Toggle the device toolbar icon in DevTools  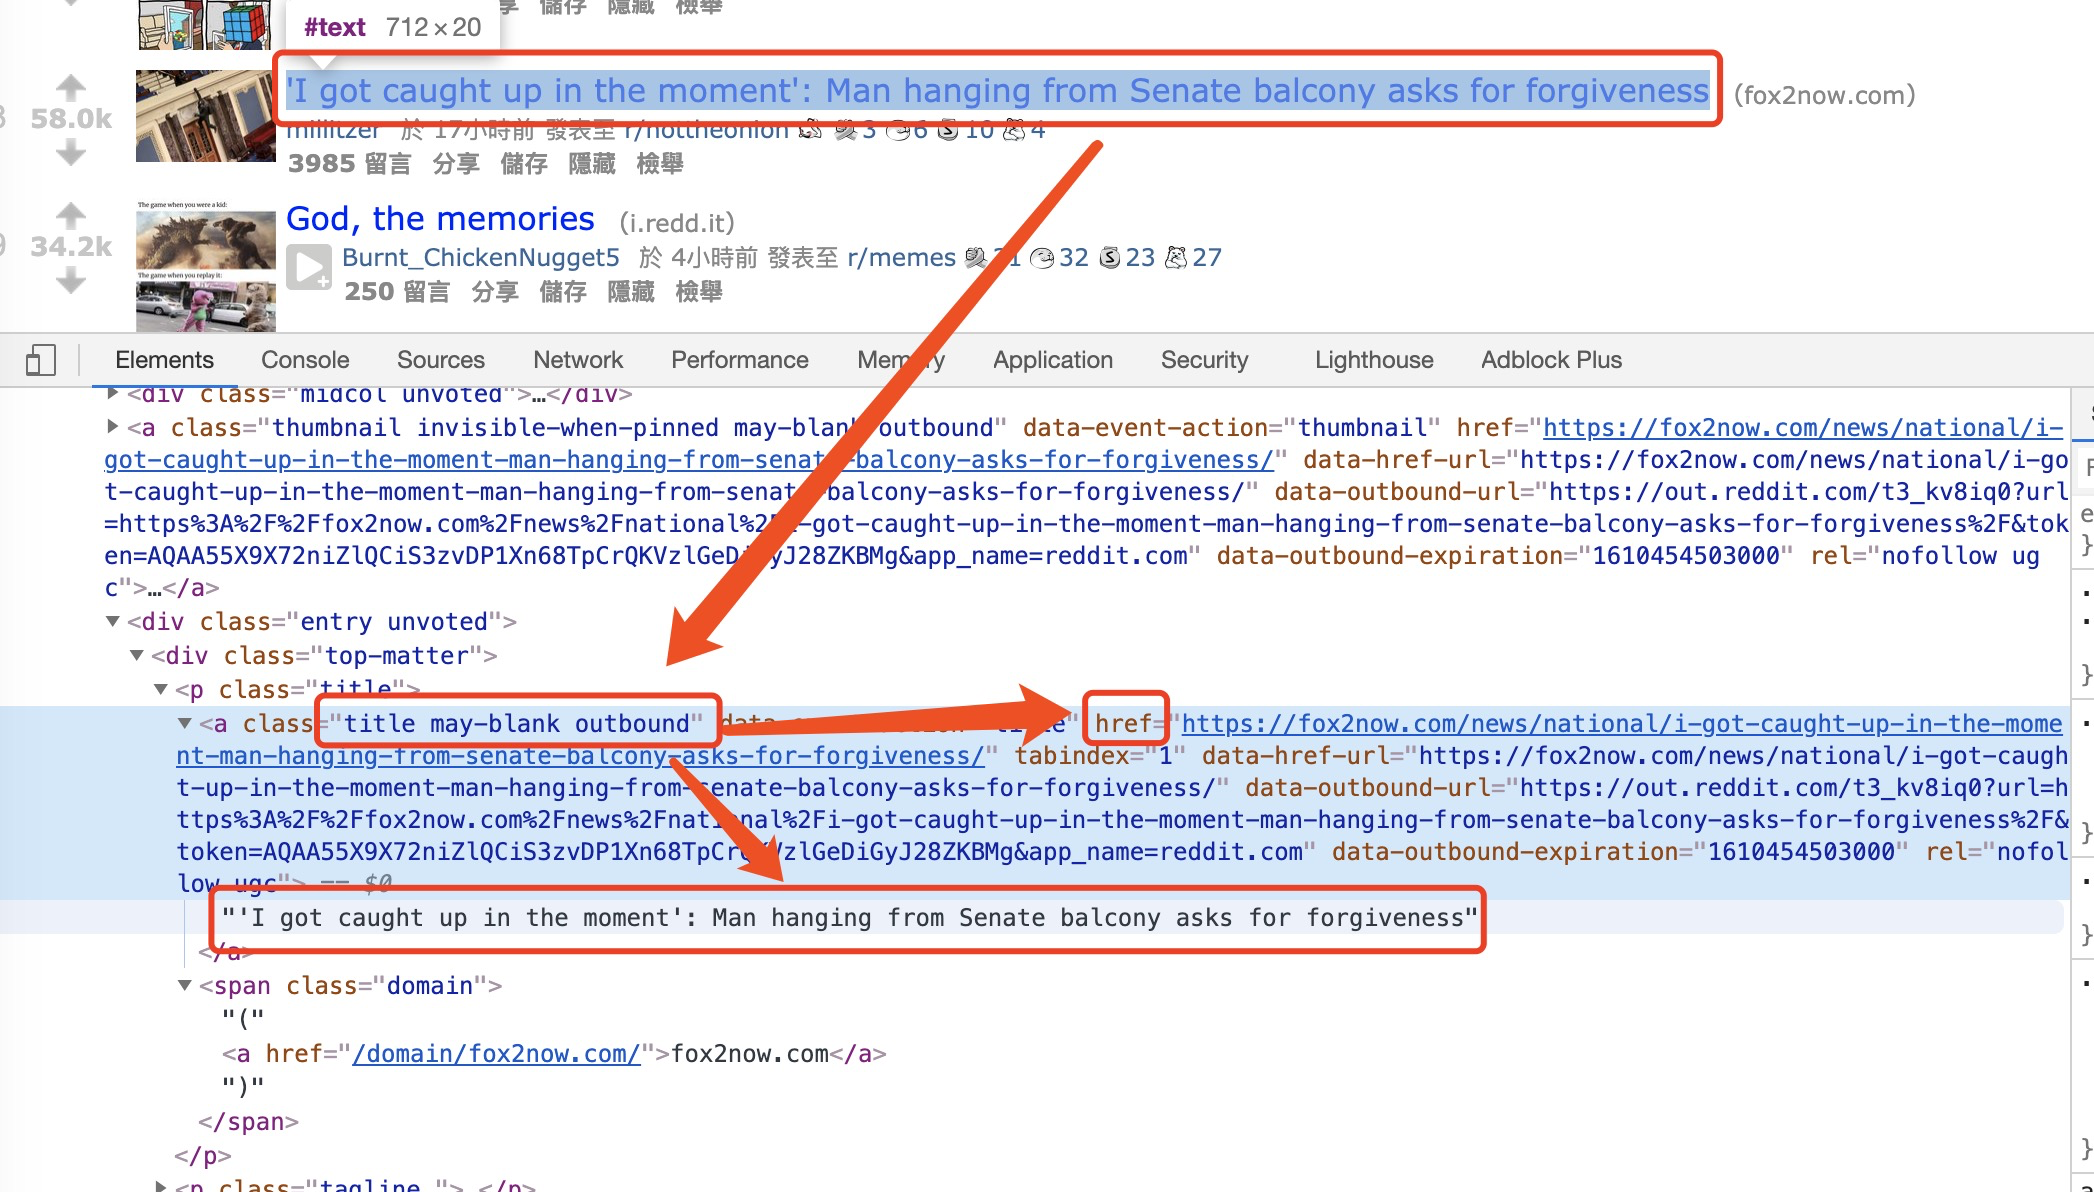[42, 358]
